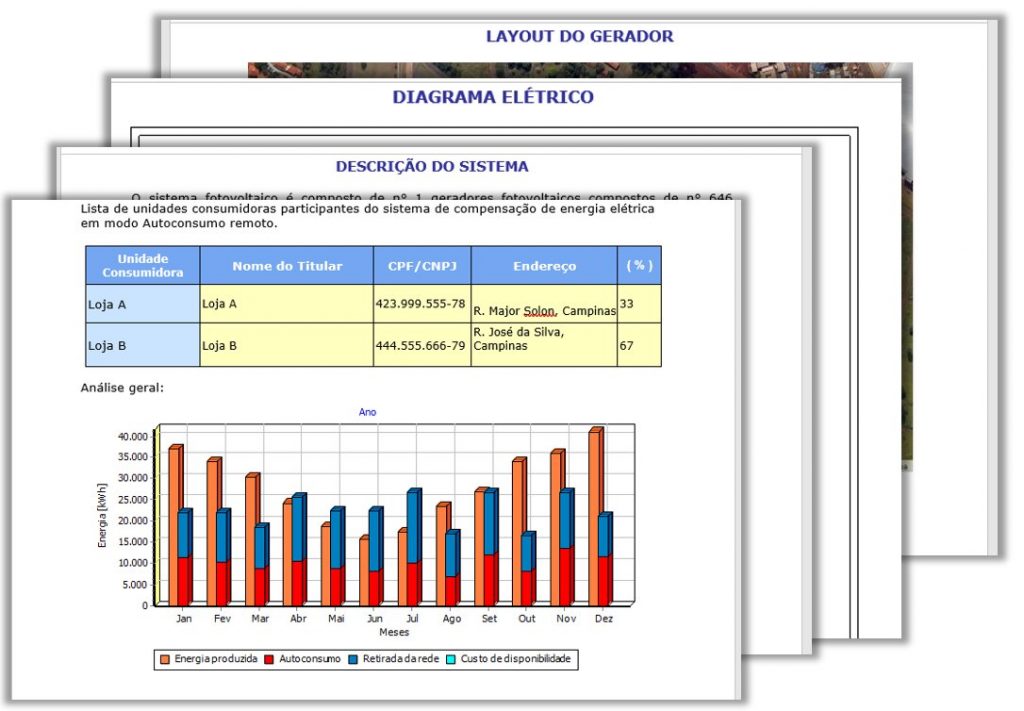Open the Layout do Gerador page
Image resolution: width=1024 pixels, height=711 pixels.
(x=579, y=36)
